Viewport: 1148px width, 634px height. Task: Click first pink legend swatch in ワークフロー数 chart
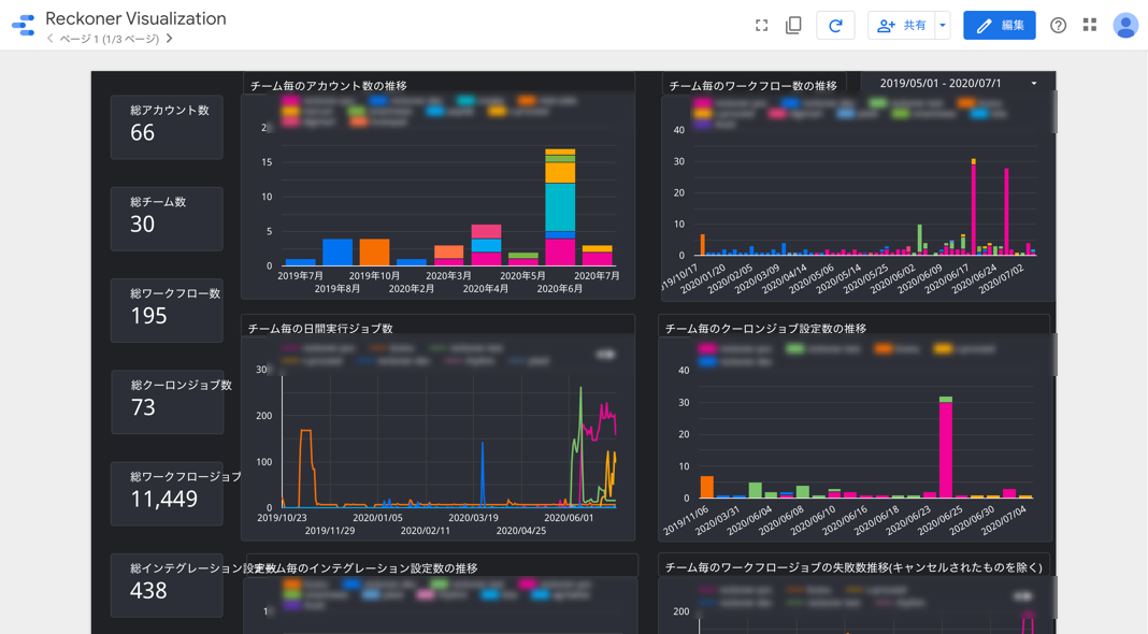[x=700, y=102]
